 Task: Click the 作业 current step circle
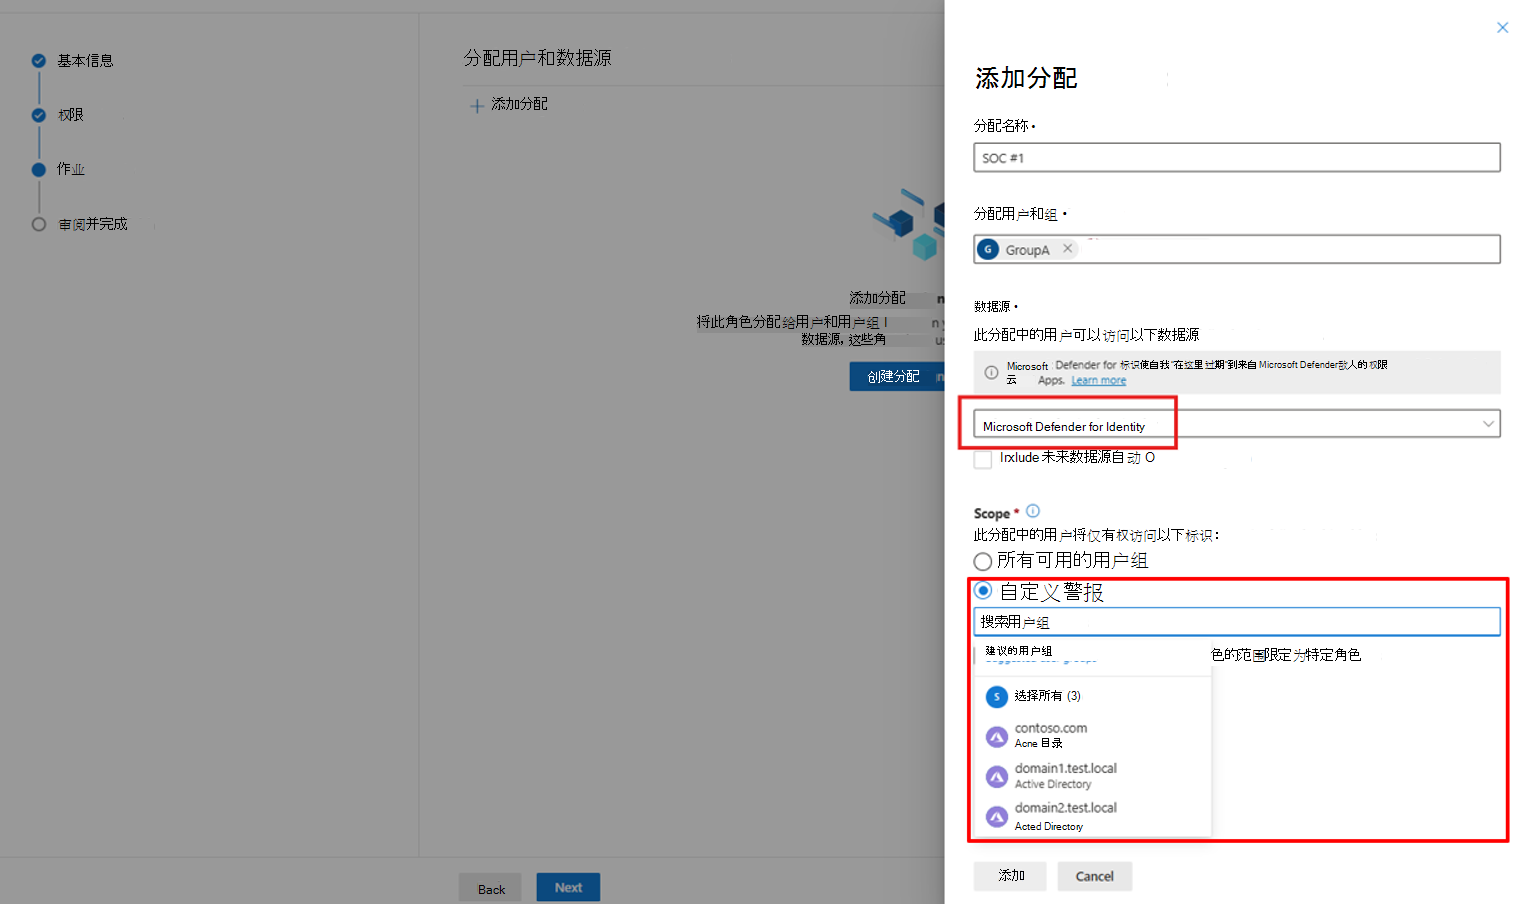point(39,169)
